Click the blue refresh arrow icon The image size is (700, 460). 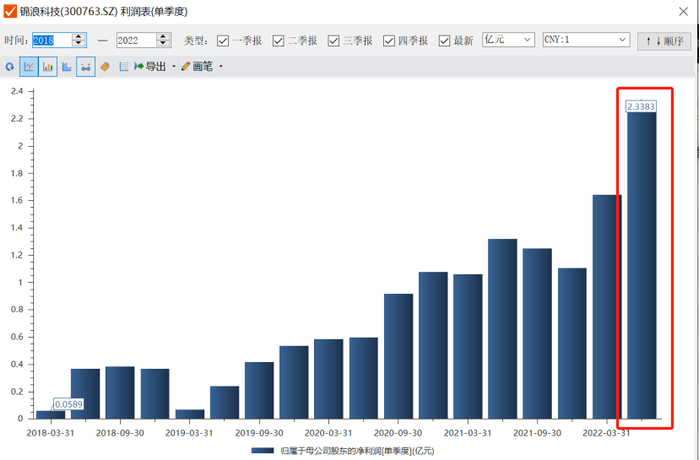pos(9,67)
